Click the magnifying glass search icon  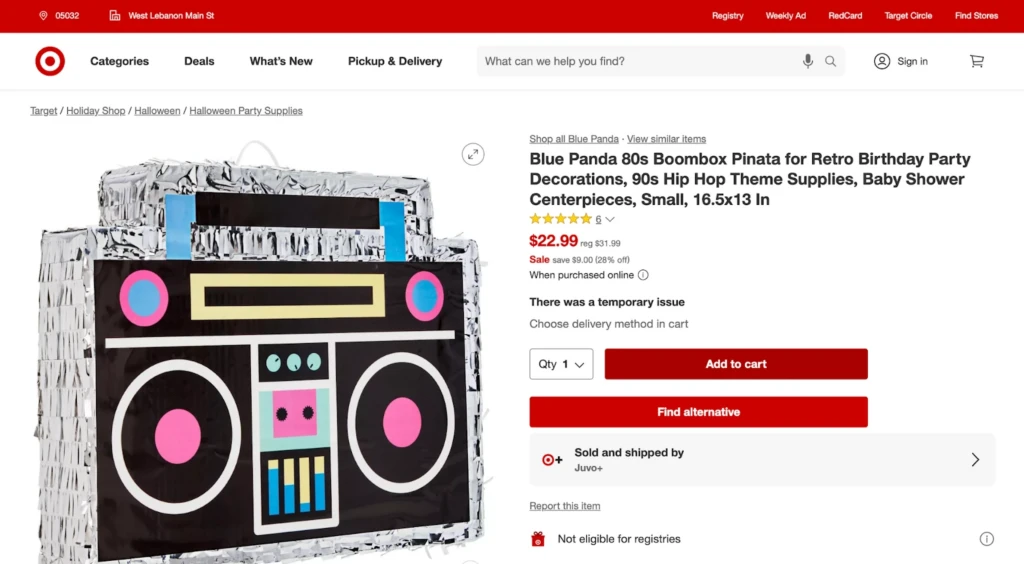point(830,61)
